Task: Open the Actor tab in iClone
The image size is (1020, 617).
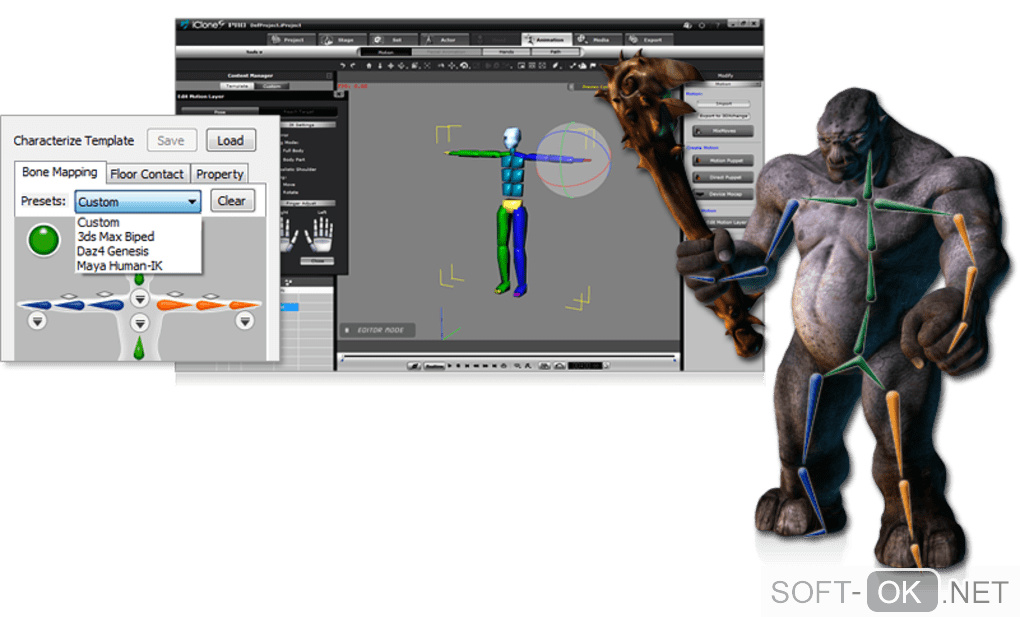Action: [x=445, y=40]
